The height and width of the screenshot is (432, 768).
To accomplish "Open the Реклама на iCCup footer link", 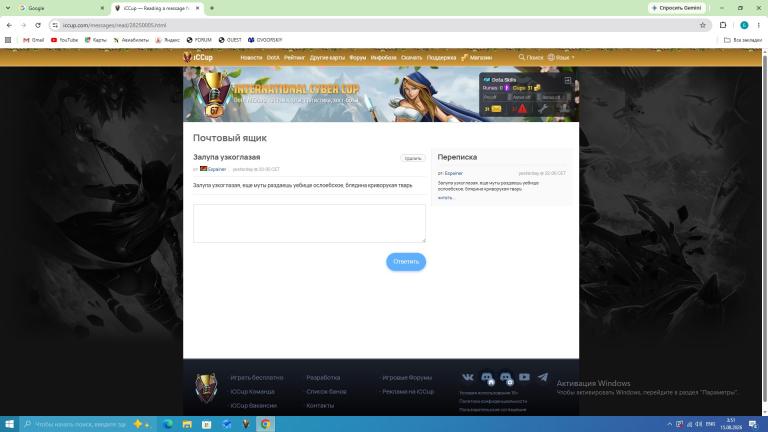I will [x=408, y=392].
